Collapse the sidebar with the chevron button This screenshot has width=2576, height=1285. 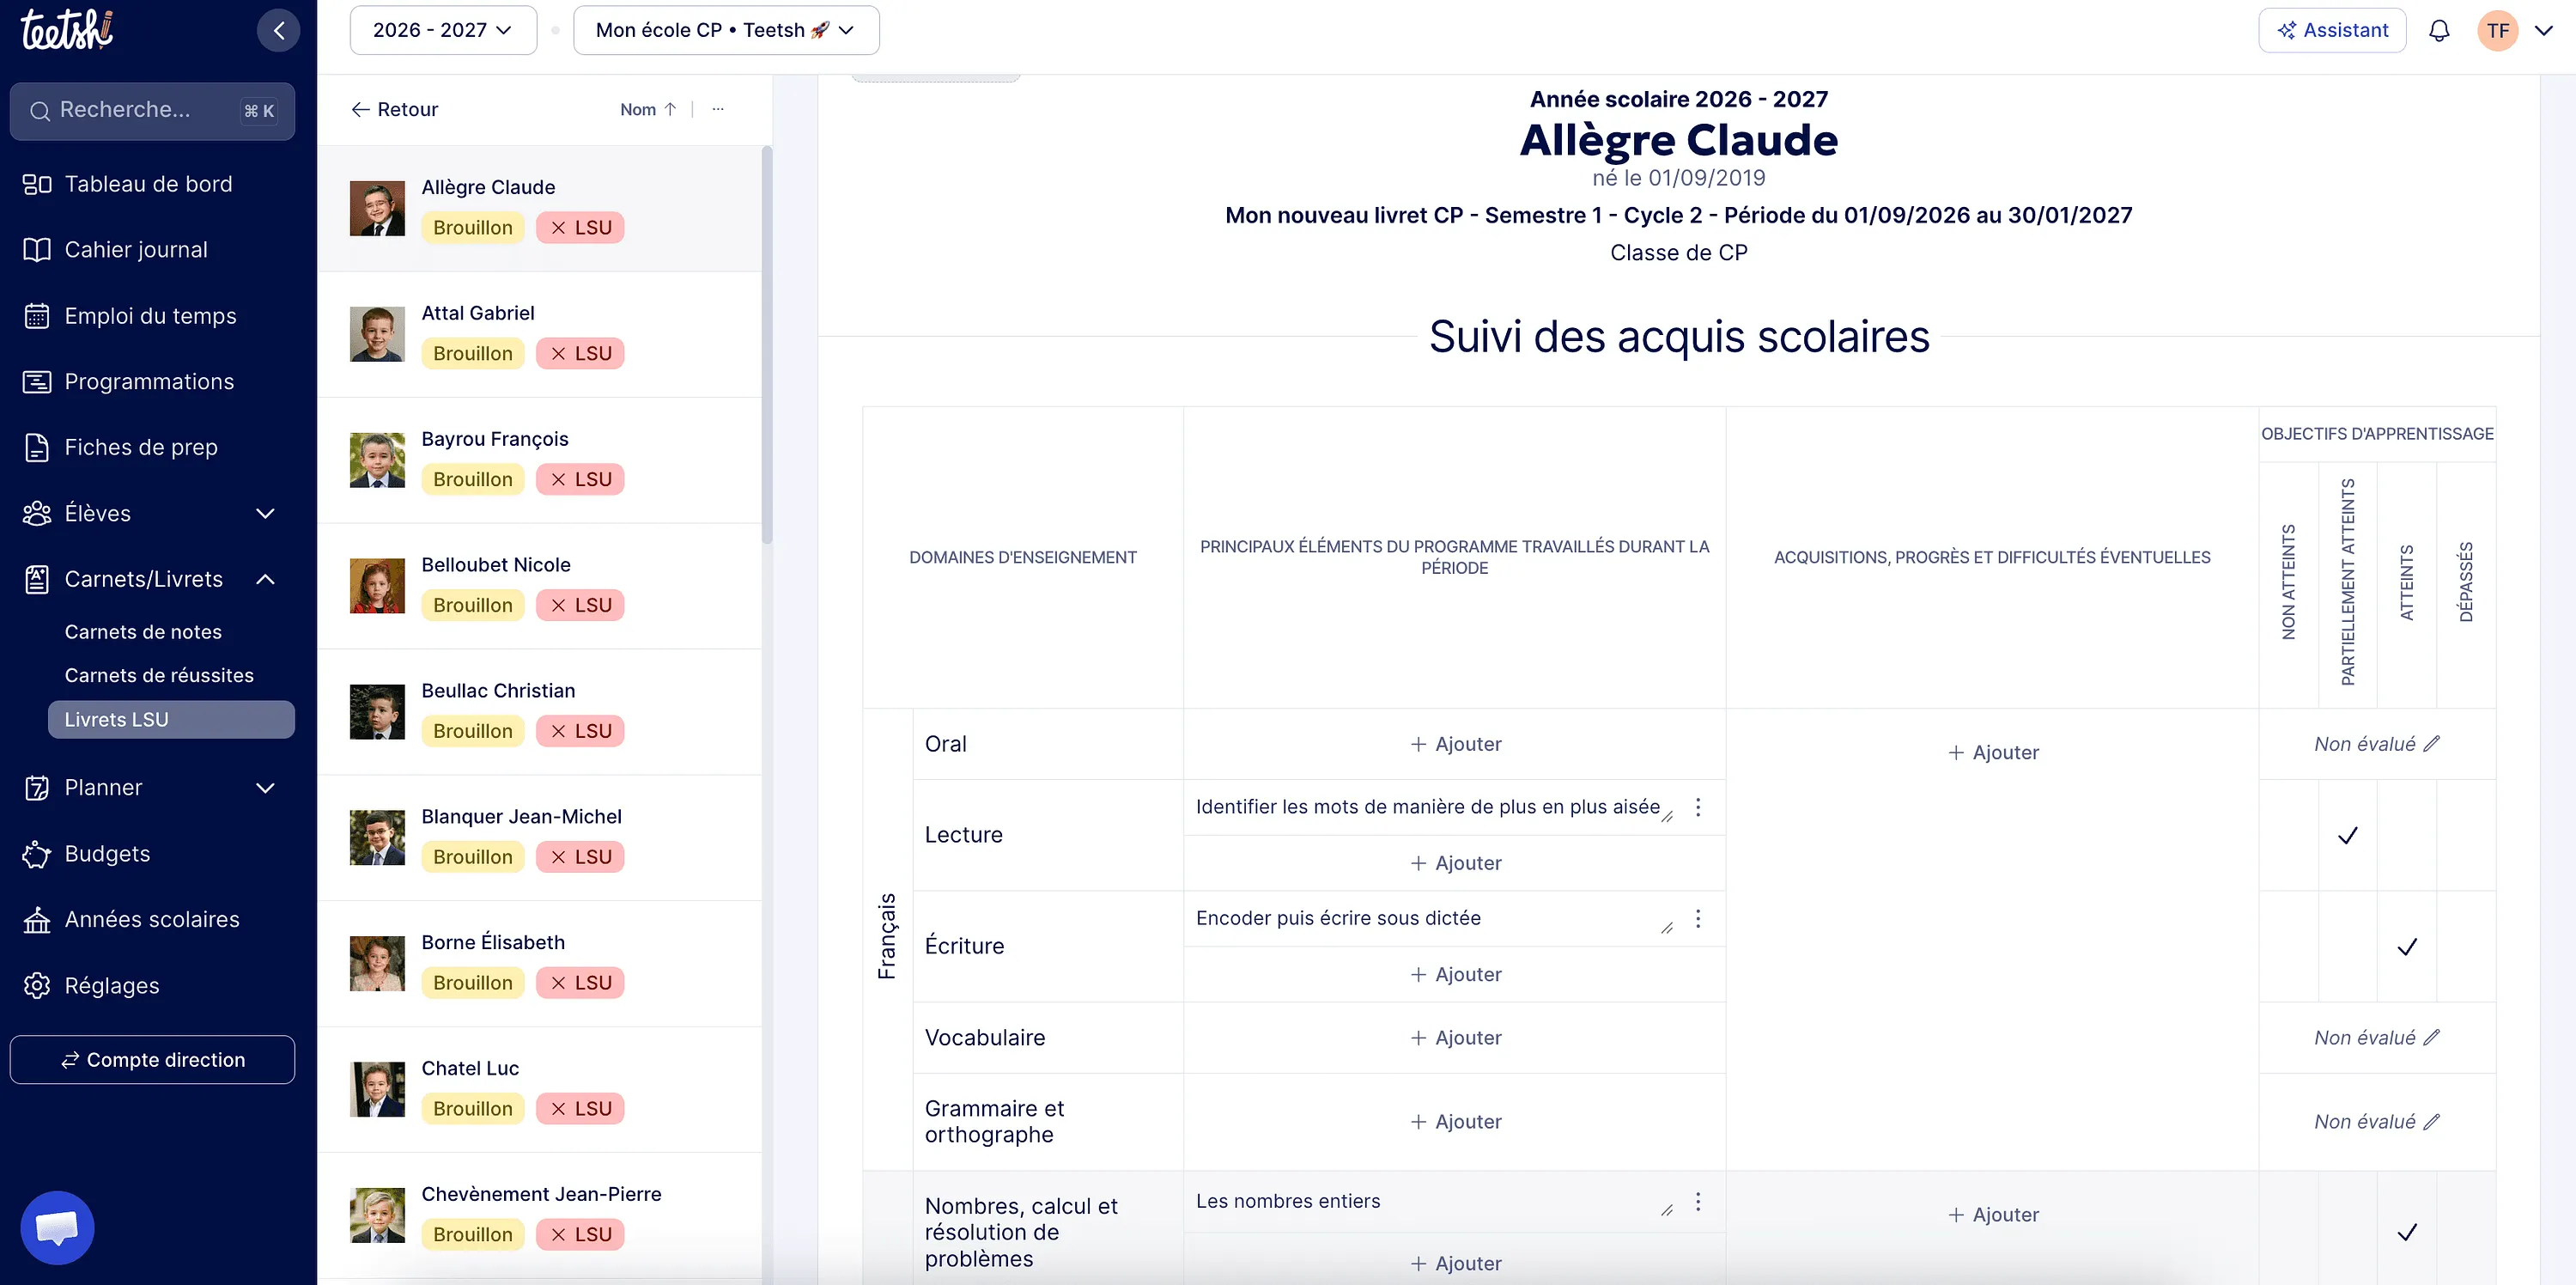(279, 30)
